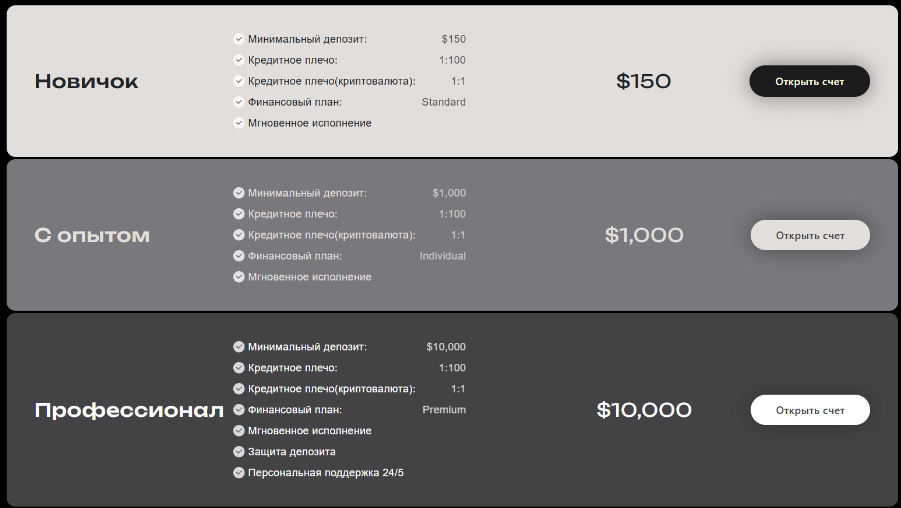Click the checkmark beside Минимальный депозит in Новичок plan
901x508 pixels.
pos(239,39)
